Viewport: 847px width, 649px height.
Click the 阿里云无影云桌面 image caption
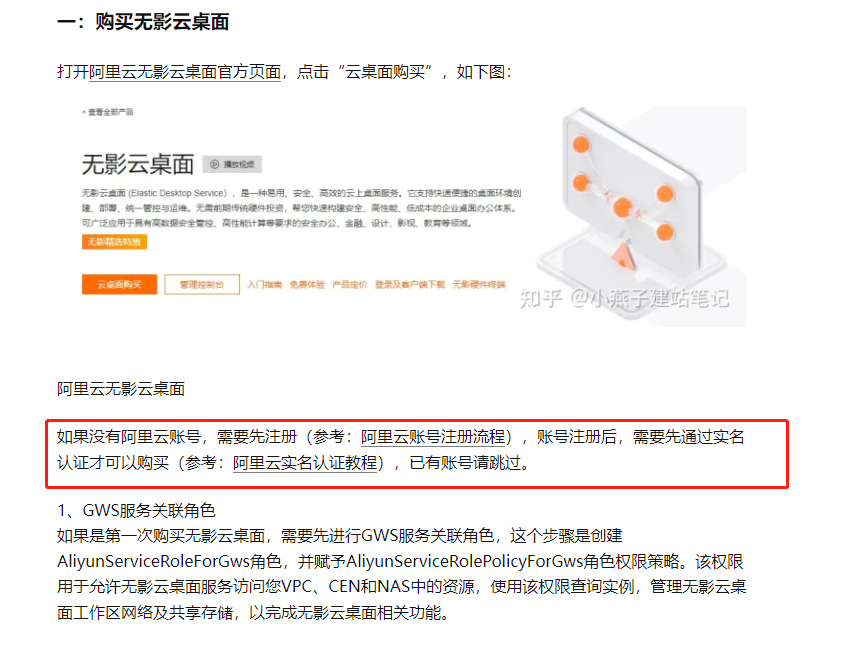121,389
